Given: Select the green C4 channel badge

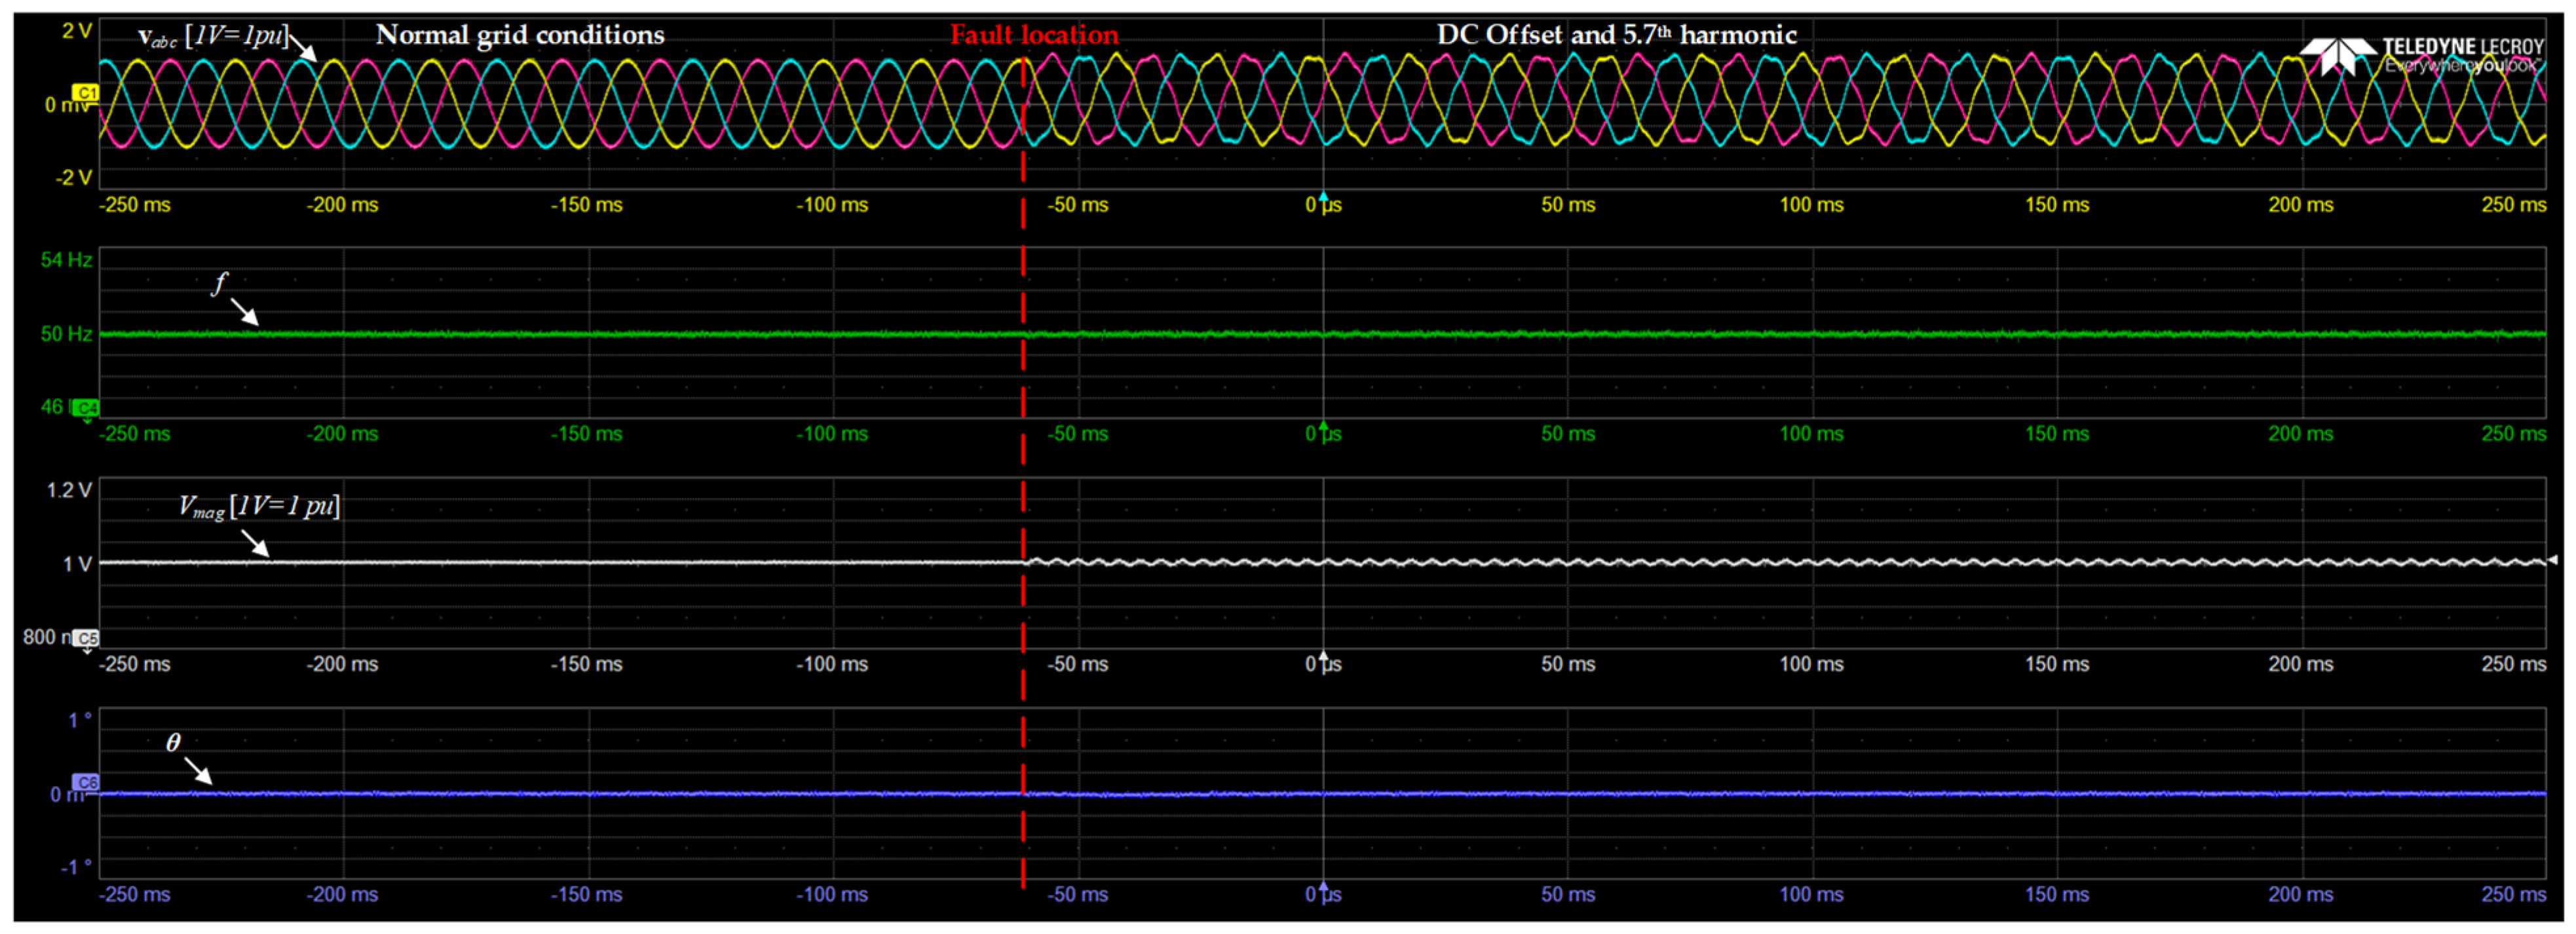Looking at the screenshot, I should point(86,407).
